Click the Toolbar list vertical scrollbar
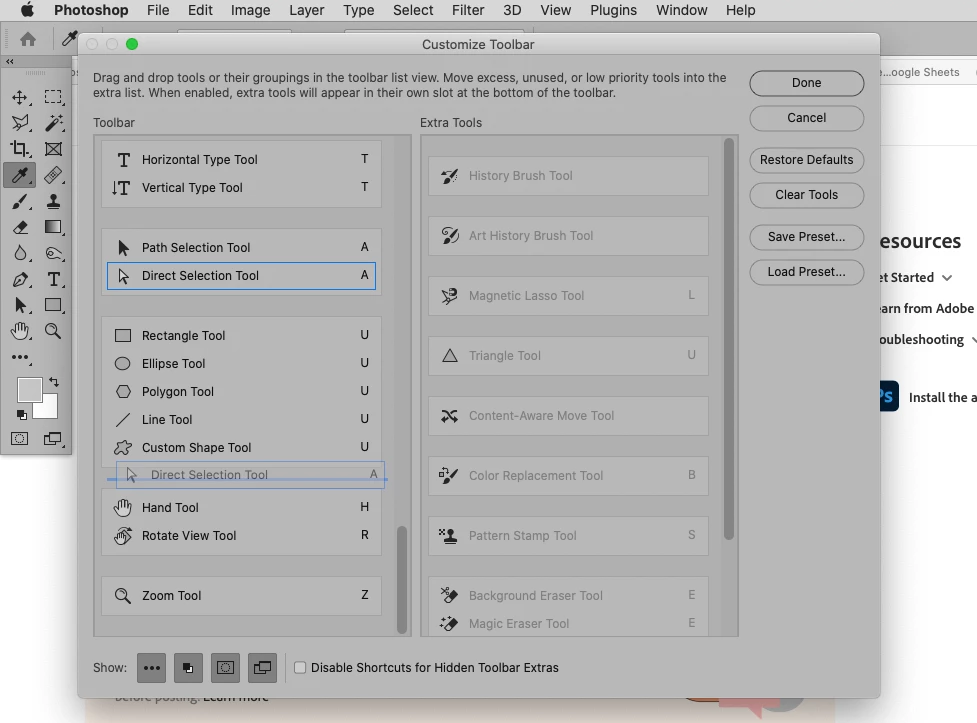Image resolution: width=977 pixels, height=723 pixels. pos(402,580)
